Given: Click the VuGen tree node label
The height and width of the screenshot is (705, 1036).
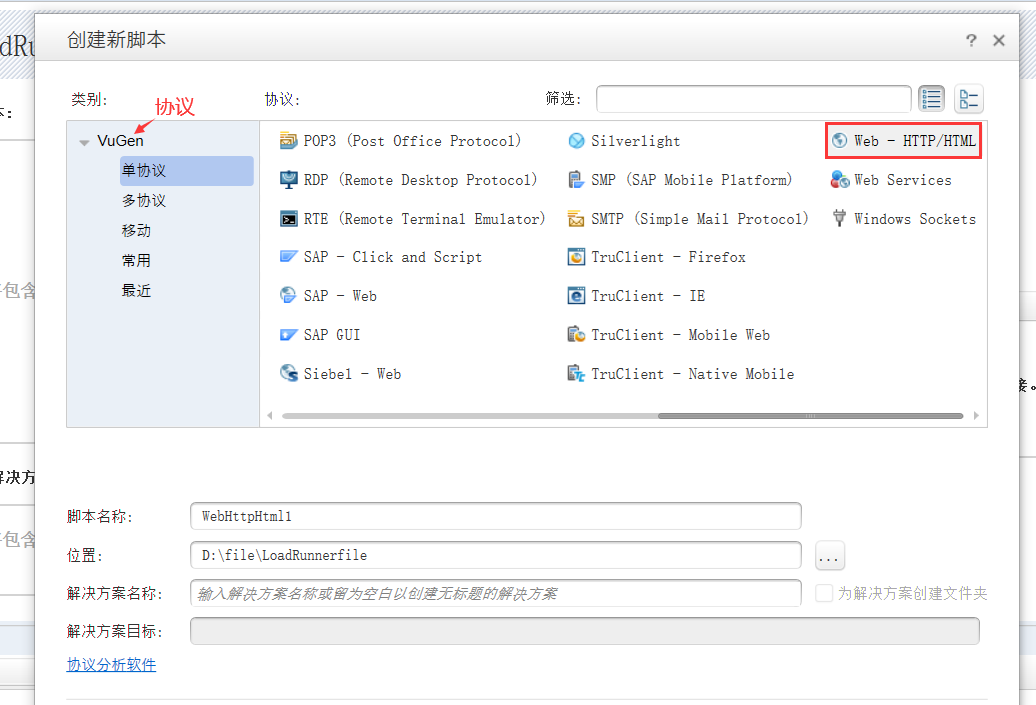Looking at the screenshot, I should [x=120, y=141].
